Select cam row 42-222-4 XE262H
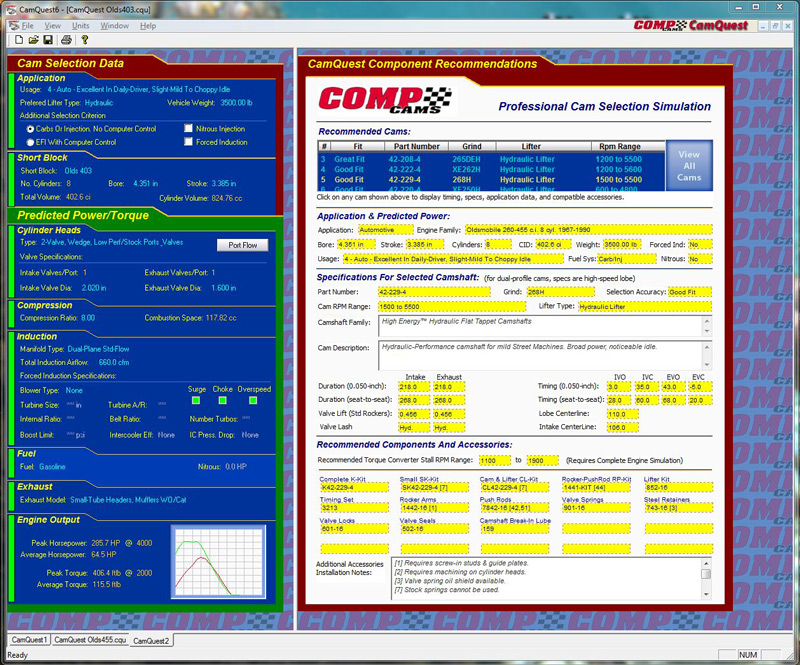This screenshot has height=665, width=800. click(491, 169)
